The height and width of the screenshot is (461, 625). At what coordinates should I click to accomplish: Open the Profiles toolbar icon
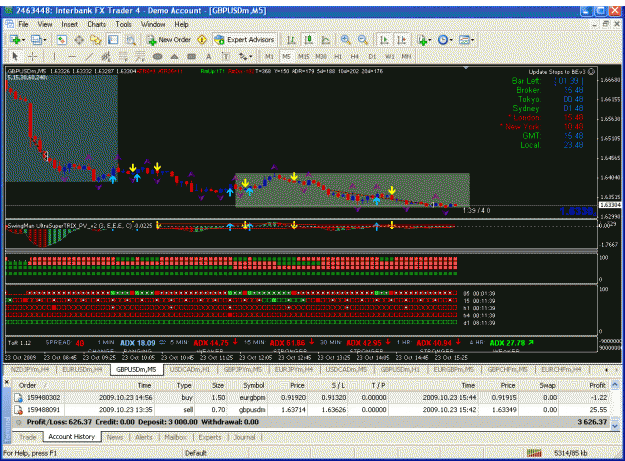point(36,40)
